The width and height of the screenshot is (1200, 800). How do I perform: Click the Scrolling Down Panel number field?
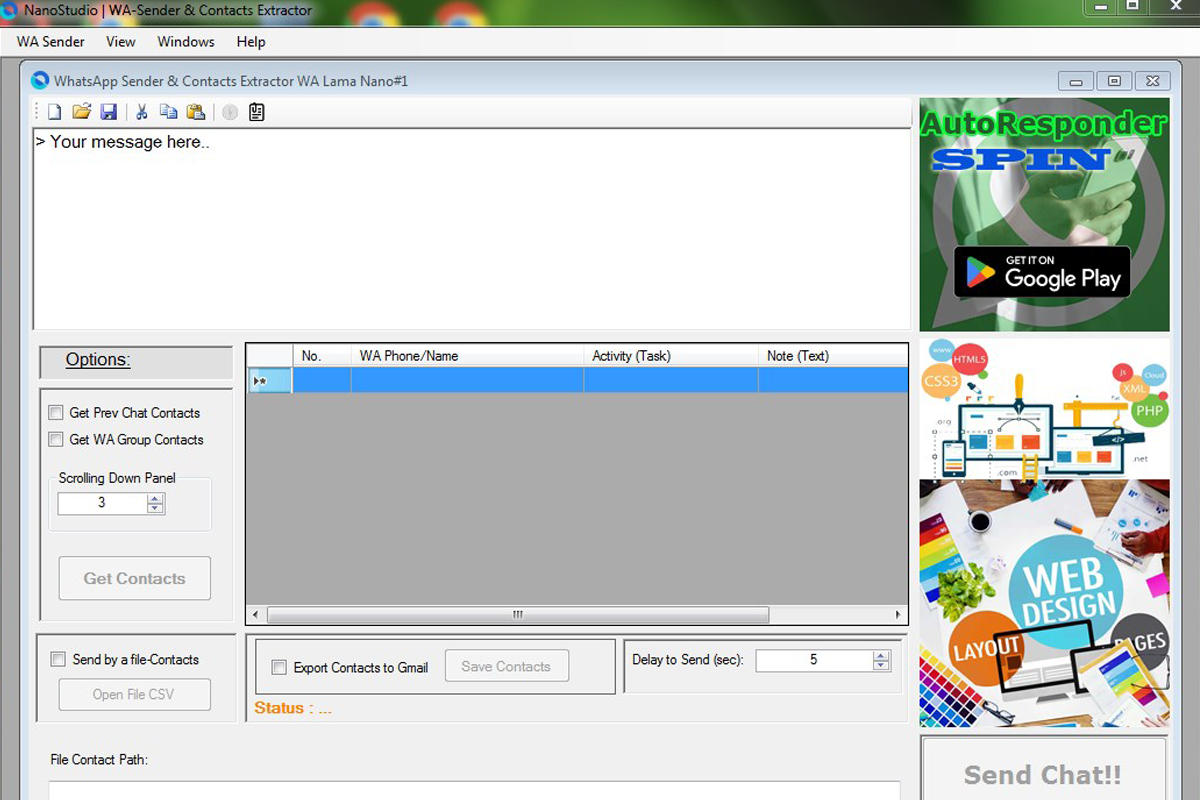tap(102, 503)
